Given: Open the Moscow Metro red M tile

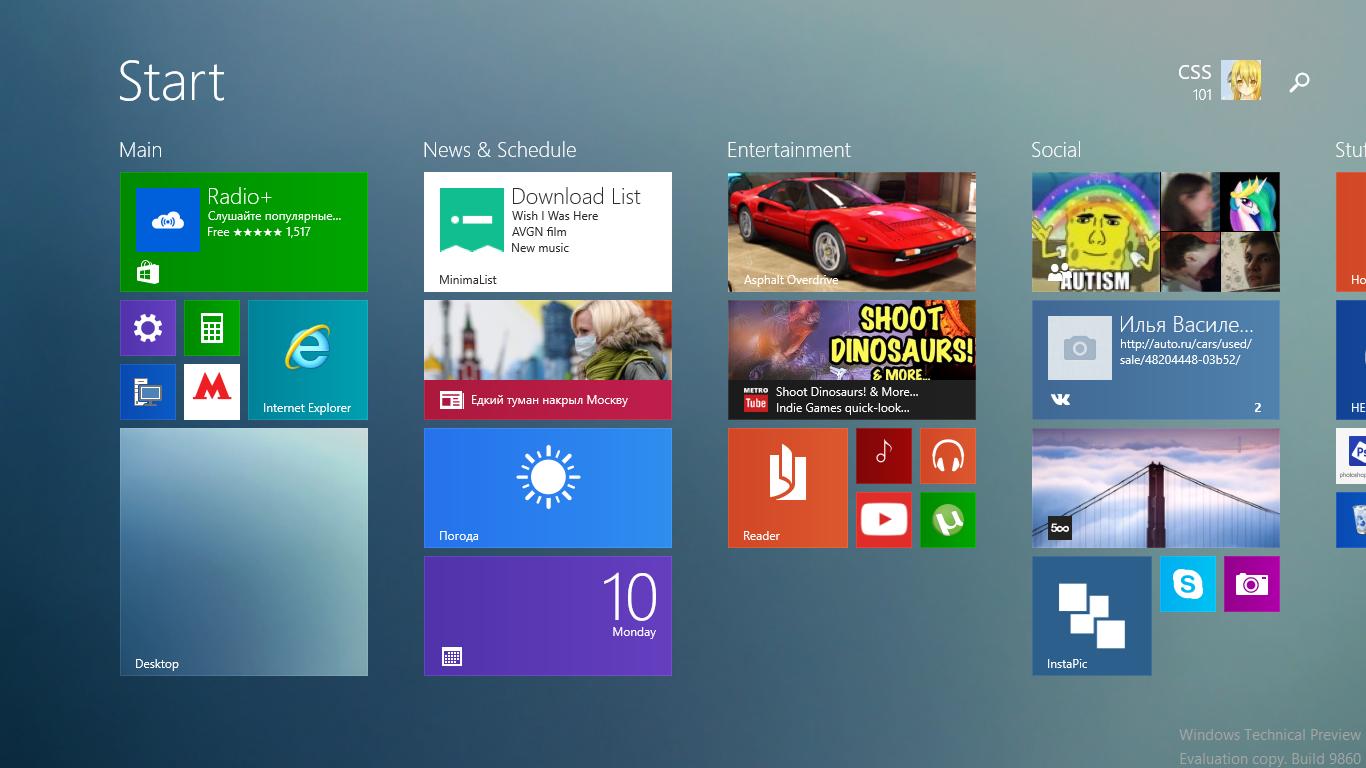Looking at the screenshot, I should tap(212, 392).
